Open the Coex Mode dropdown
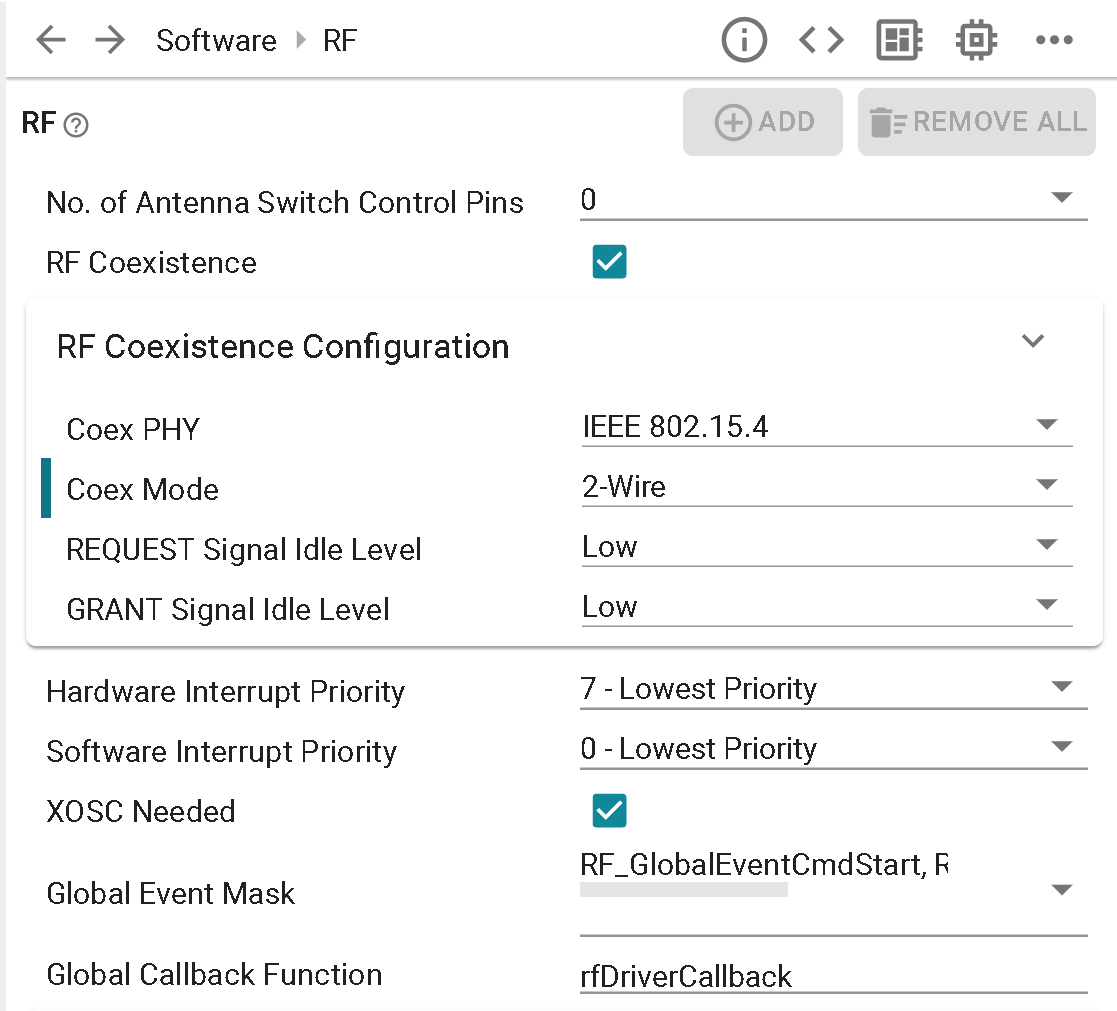 click(x=1047, y=484)
